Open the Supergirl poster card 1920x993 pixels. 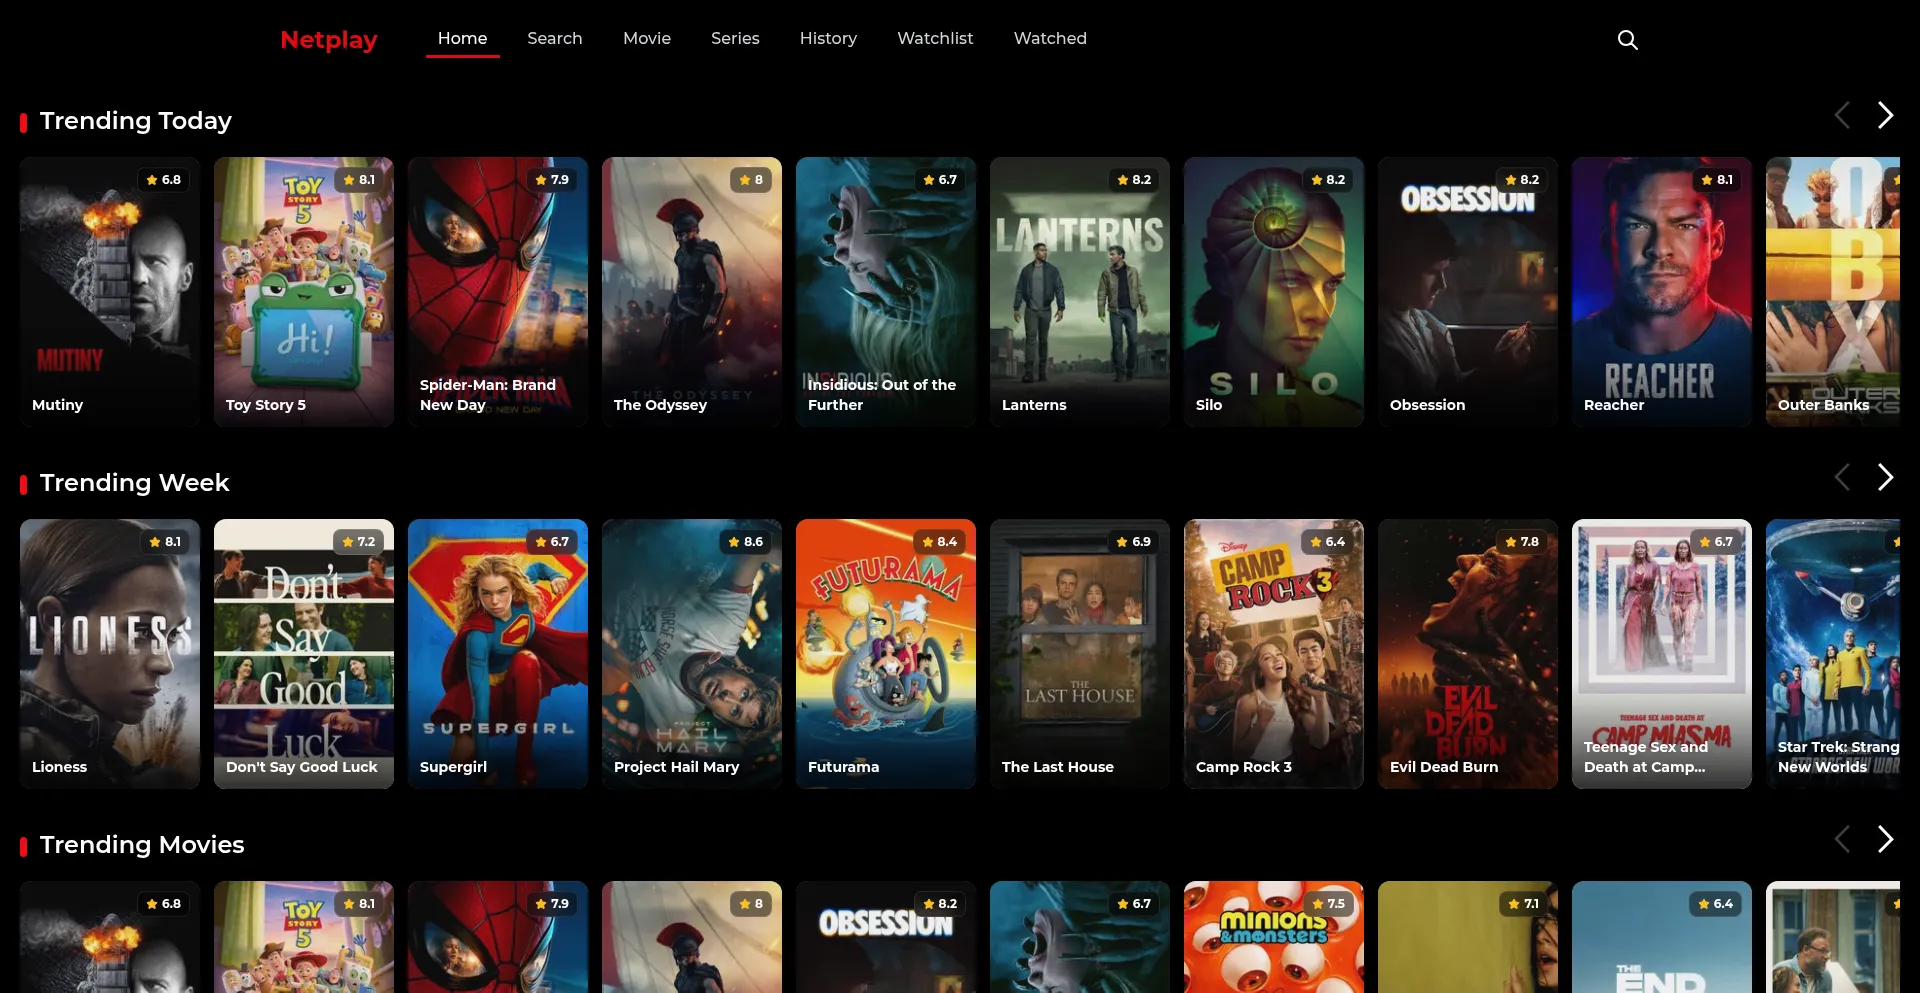tap(498, 654)
